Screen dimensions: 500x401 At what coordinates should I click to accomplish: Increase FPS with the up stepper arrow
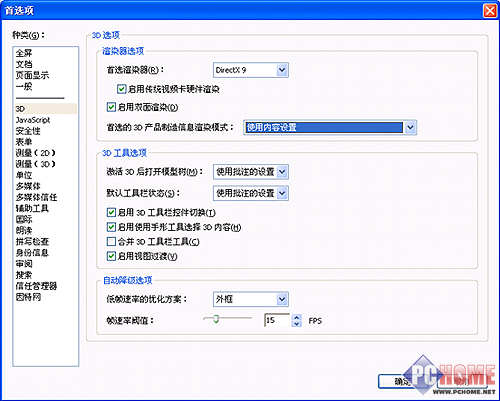[x=296, y=317]
